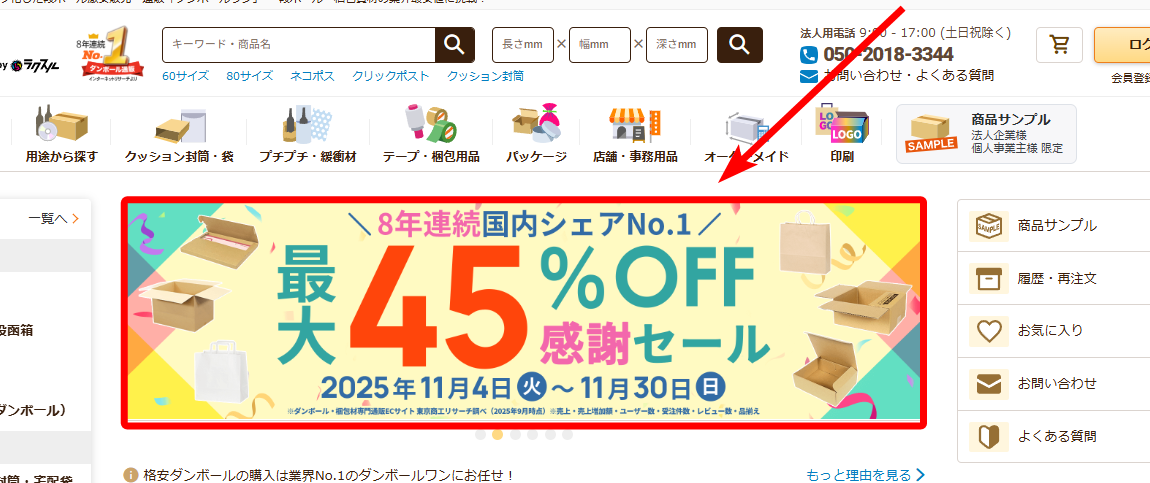The height and width of the screenshot is (483, 1150).
Task: Select the second carousel dot indicator
Action: tap(497, 435)
